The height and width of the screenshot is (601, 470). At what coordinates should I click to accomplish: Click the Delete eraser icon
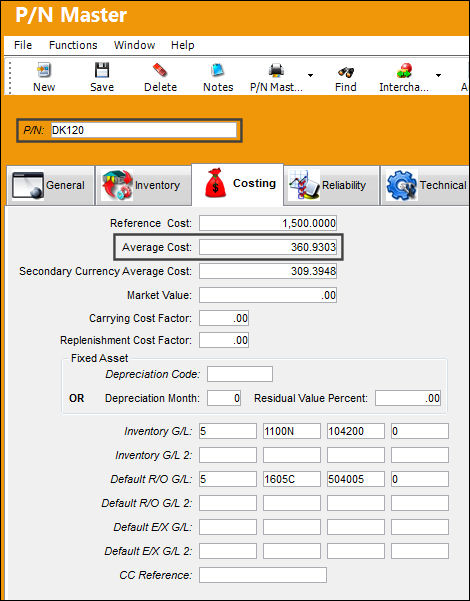[160, 71]
